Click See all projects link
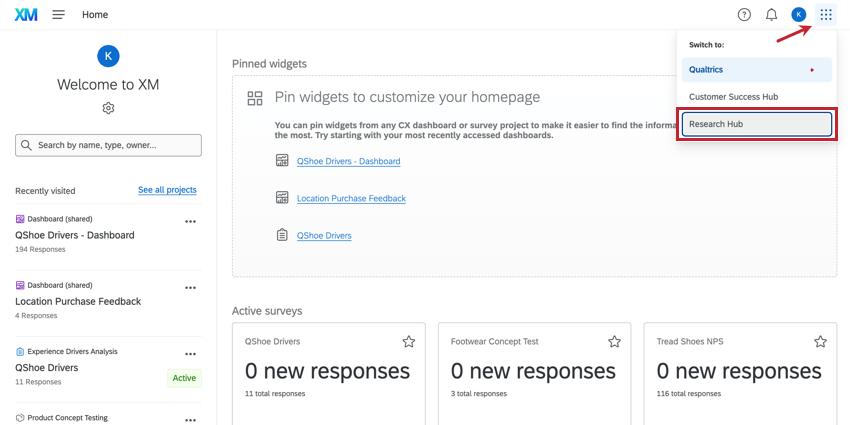 (167, 190)
